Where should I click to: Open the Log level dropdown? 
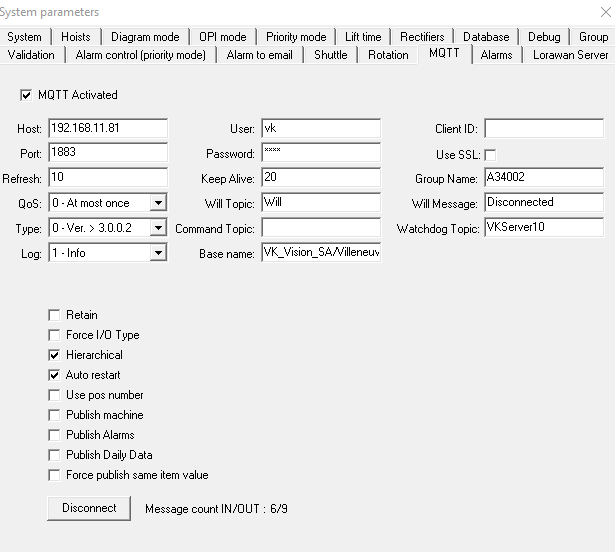tap(157, 253)
